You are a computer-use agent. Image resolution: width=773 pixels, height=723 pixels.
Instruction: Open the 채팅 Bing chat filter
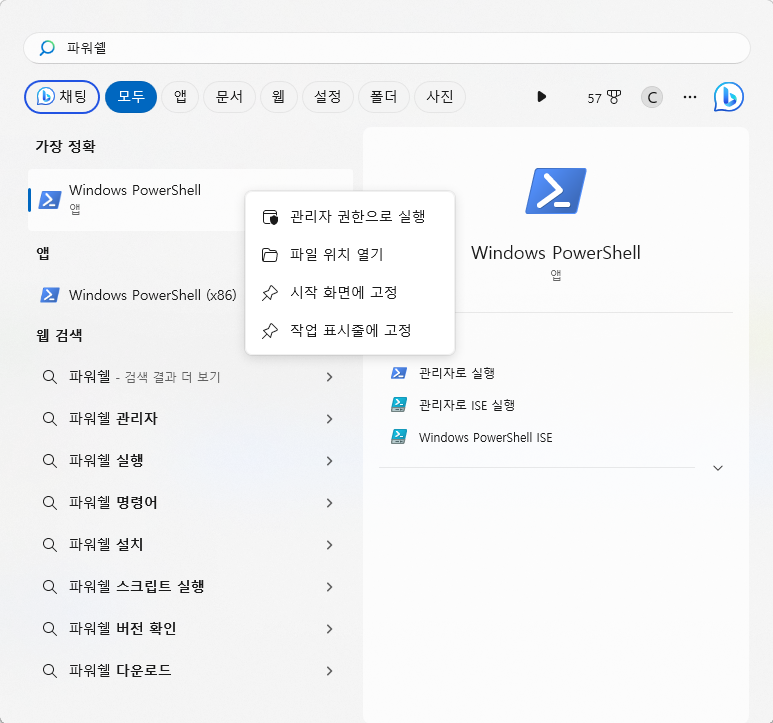click(62, 97)
